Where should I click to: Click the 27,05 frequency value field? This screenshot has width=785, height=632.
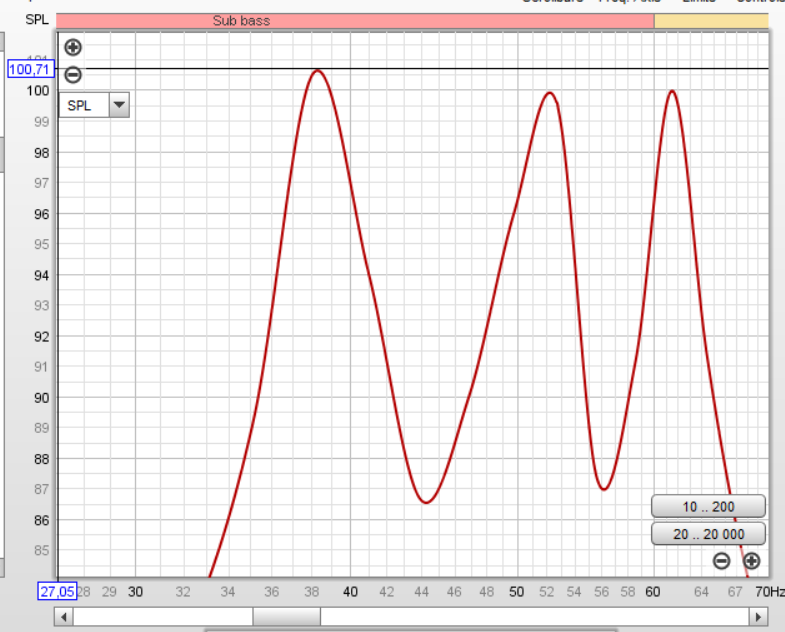(x=58, y=591)
